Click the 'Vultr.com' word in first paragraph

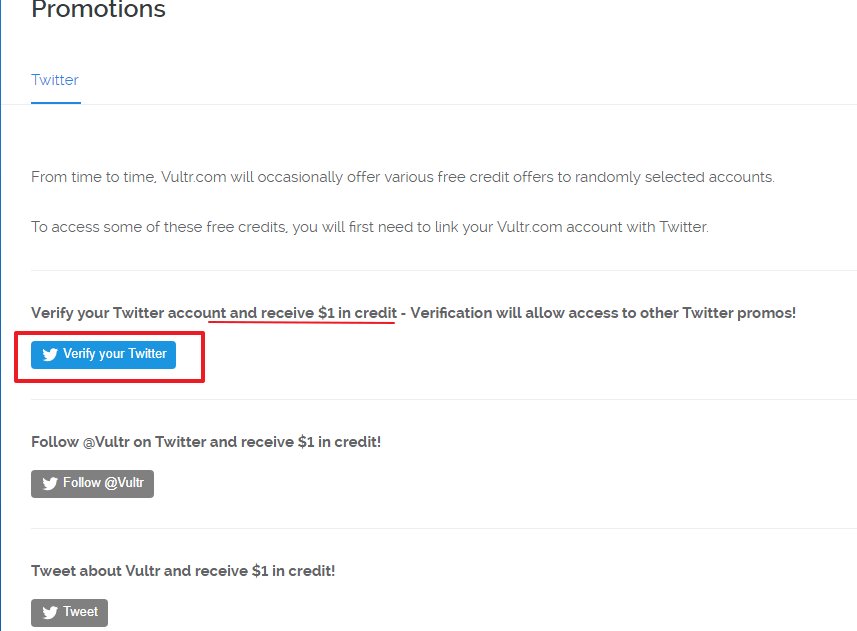(194, 177)
